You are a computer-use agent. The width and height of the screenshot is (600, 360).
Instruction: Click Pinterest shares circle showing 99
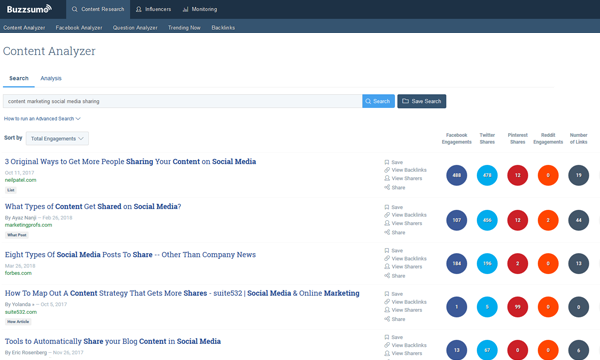[x=517, y=307]
